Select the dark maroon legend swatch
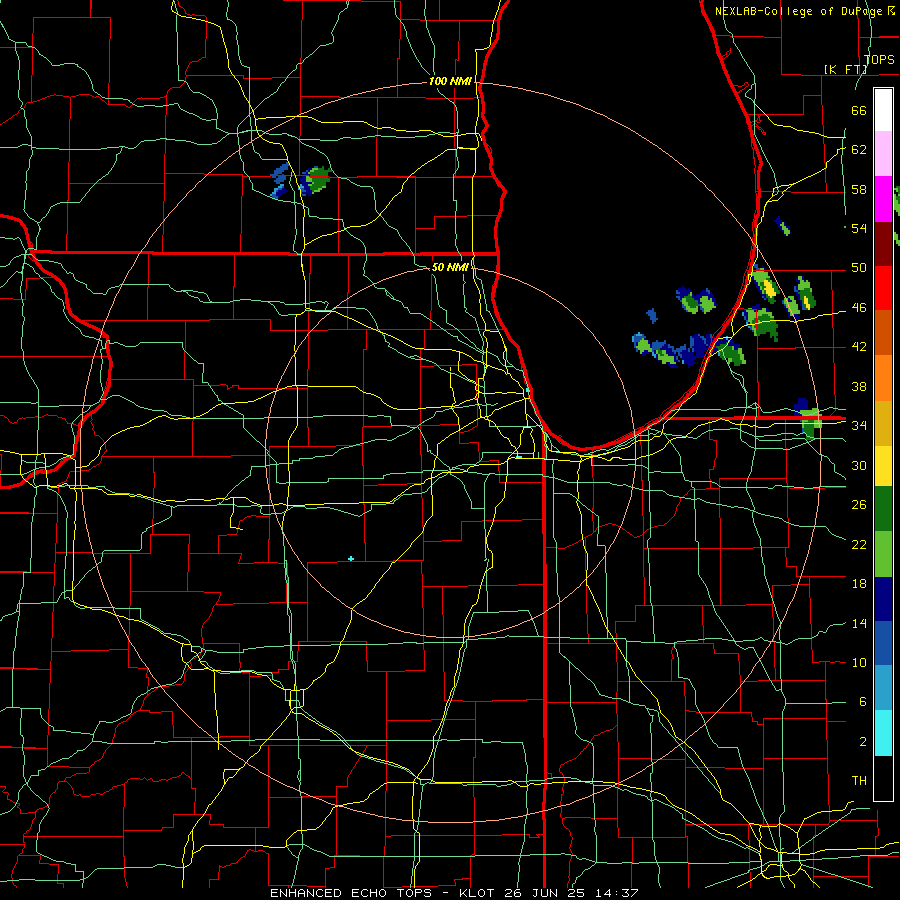 point(883,244)
